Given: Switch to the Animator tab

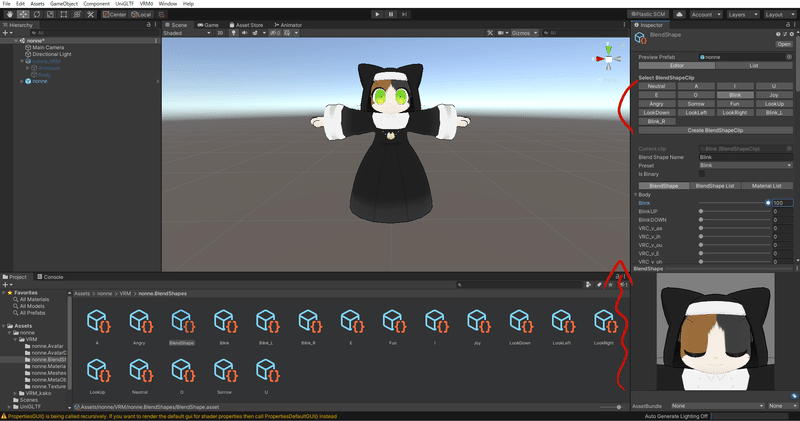Looking at the screenshot, I should point(288,24).
